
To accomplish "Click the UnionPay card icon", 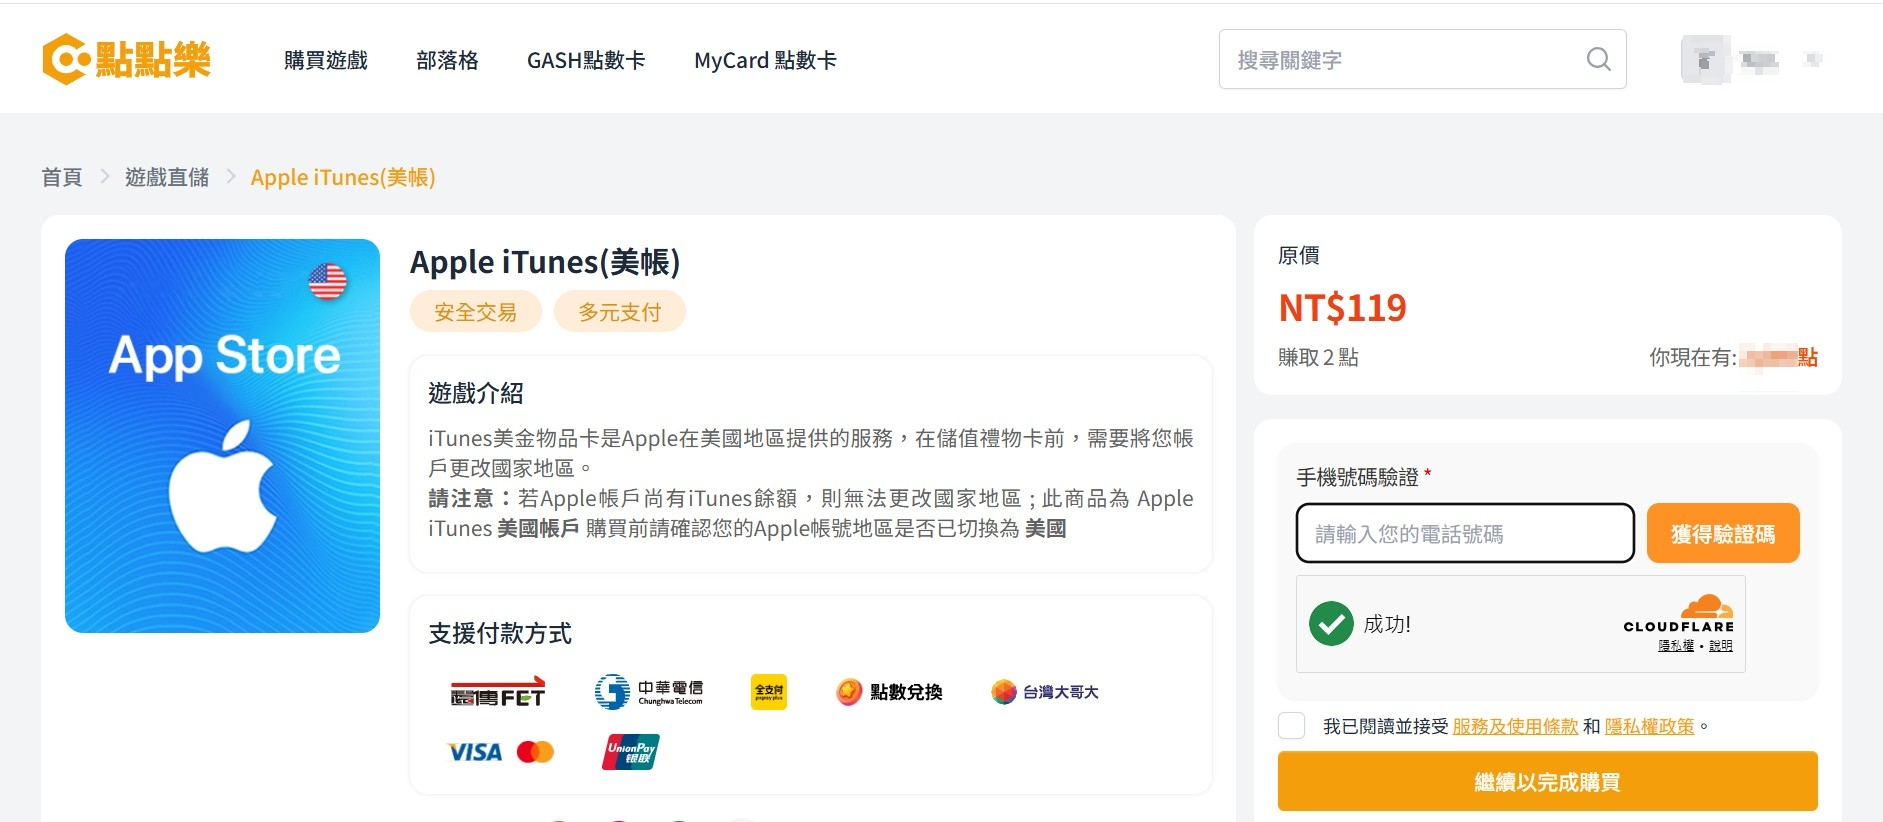I will (630, 752).
